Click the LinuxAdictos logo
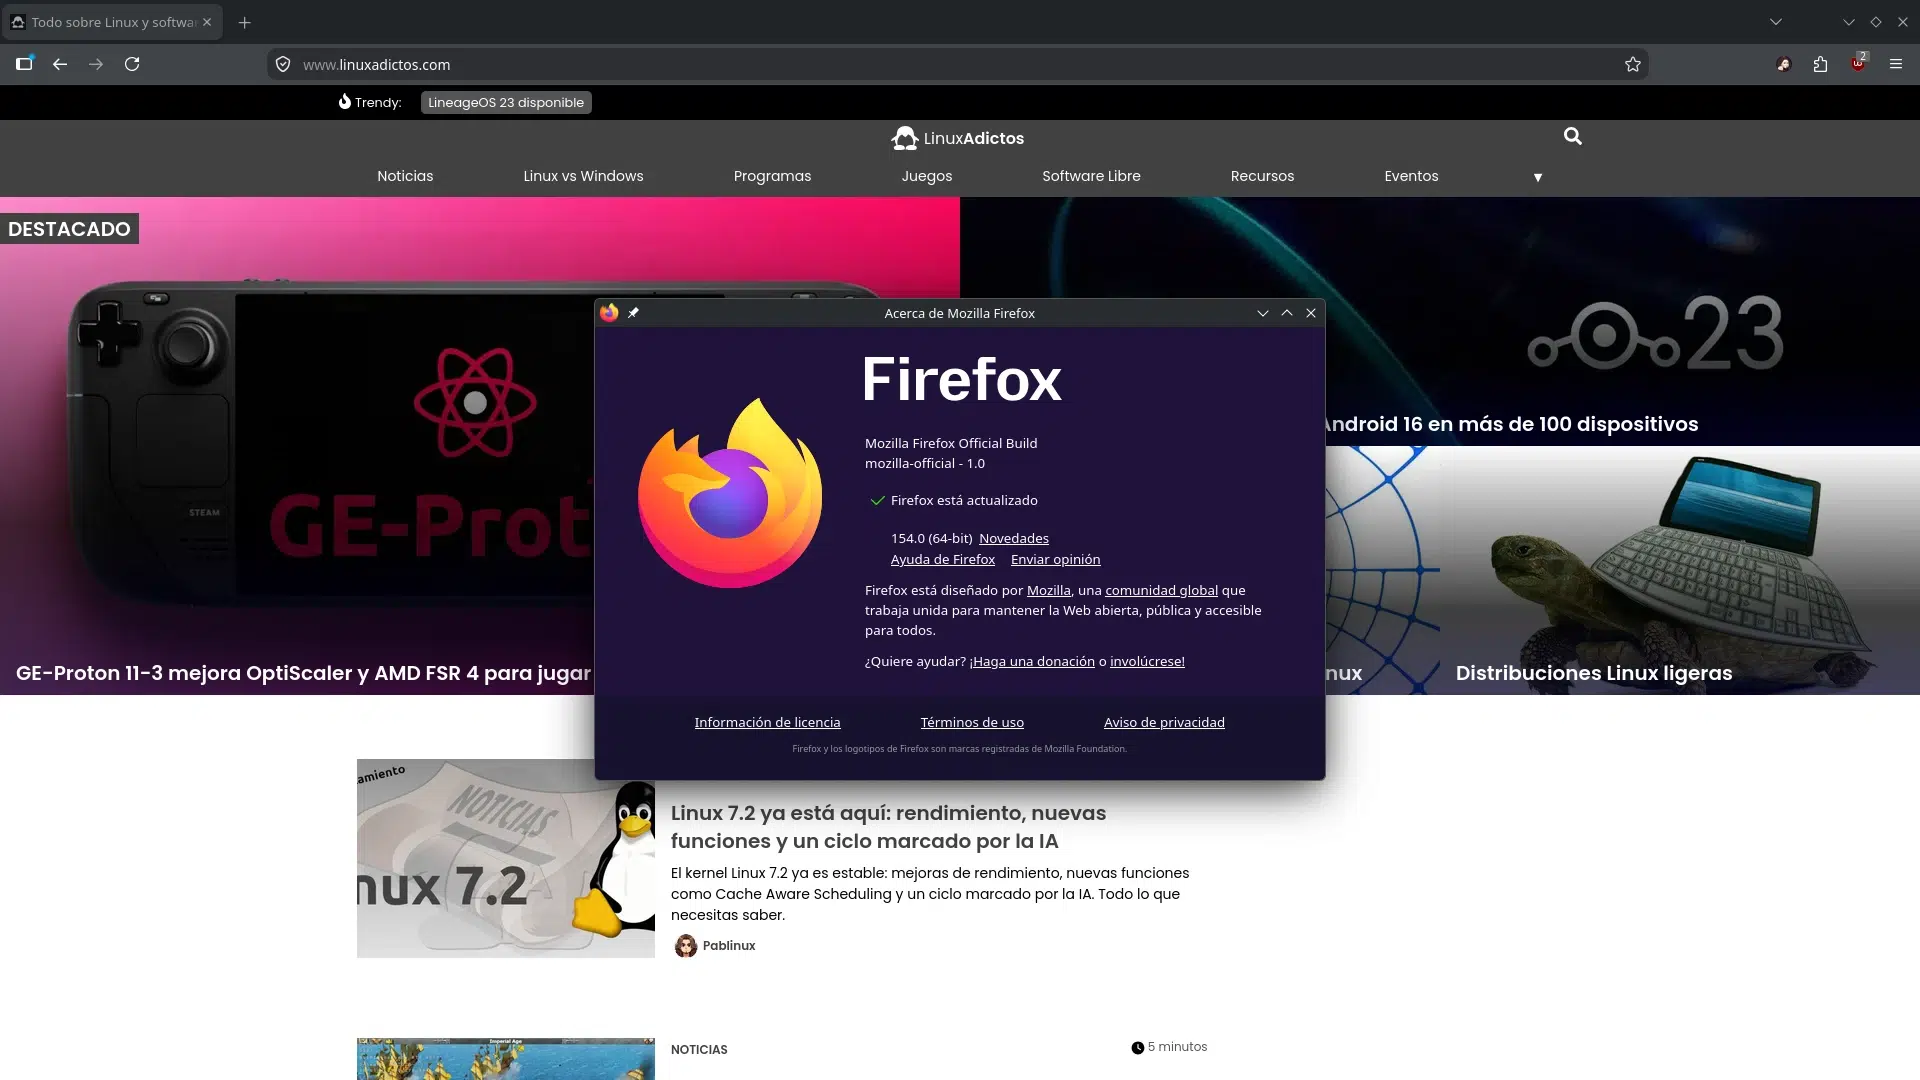This screenshot has width=1920, height=1080. [x=958, y=138]
